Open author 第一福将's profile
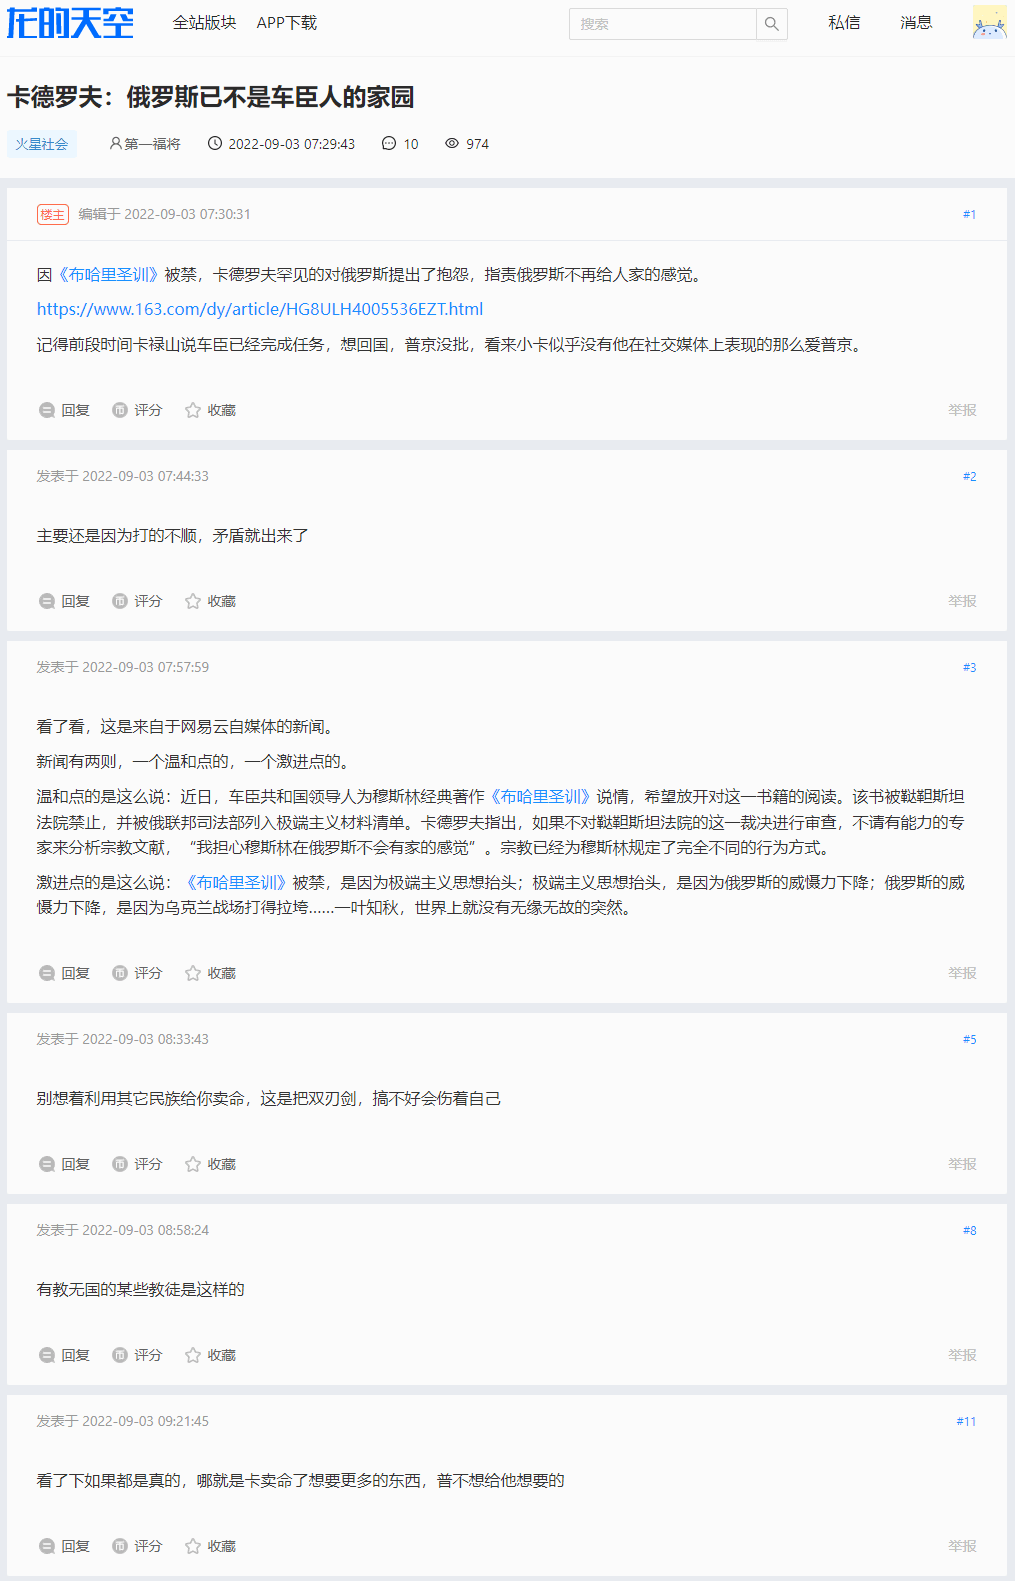Image resolution: width=1015 pixels, height=1581 pixels. pyautogui.click(x=145, y=144)
